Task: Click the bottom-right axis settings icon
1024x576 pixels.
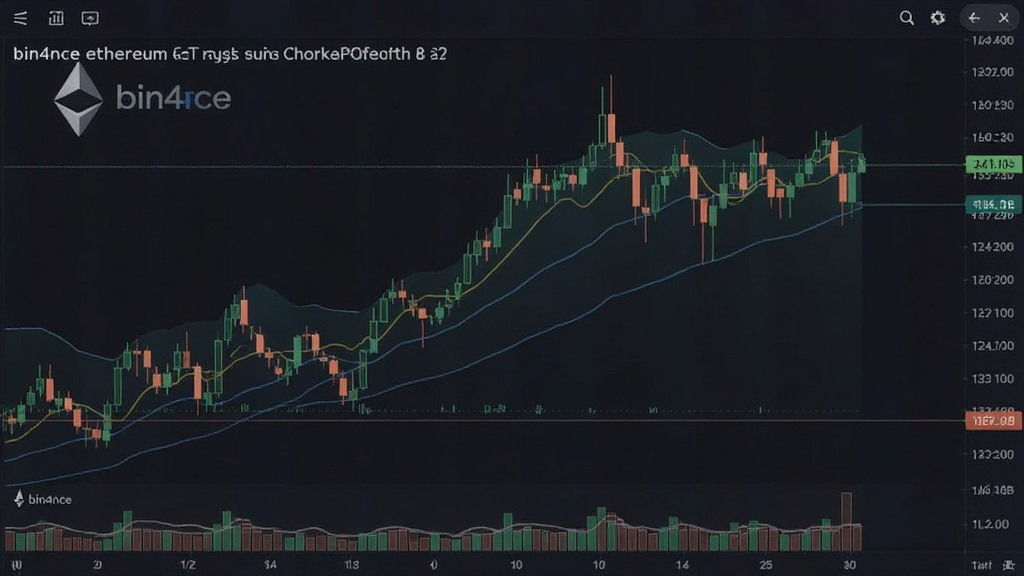Action: [1009, 565]
